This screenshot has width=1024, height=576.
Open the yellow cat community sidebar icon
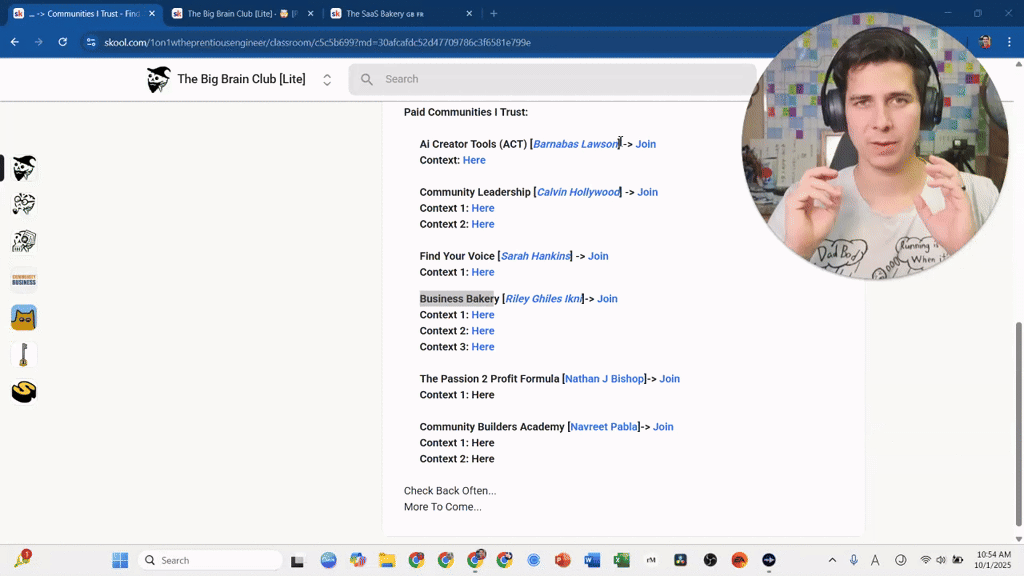[x=24, y=317]
